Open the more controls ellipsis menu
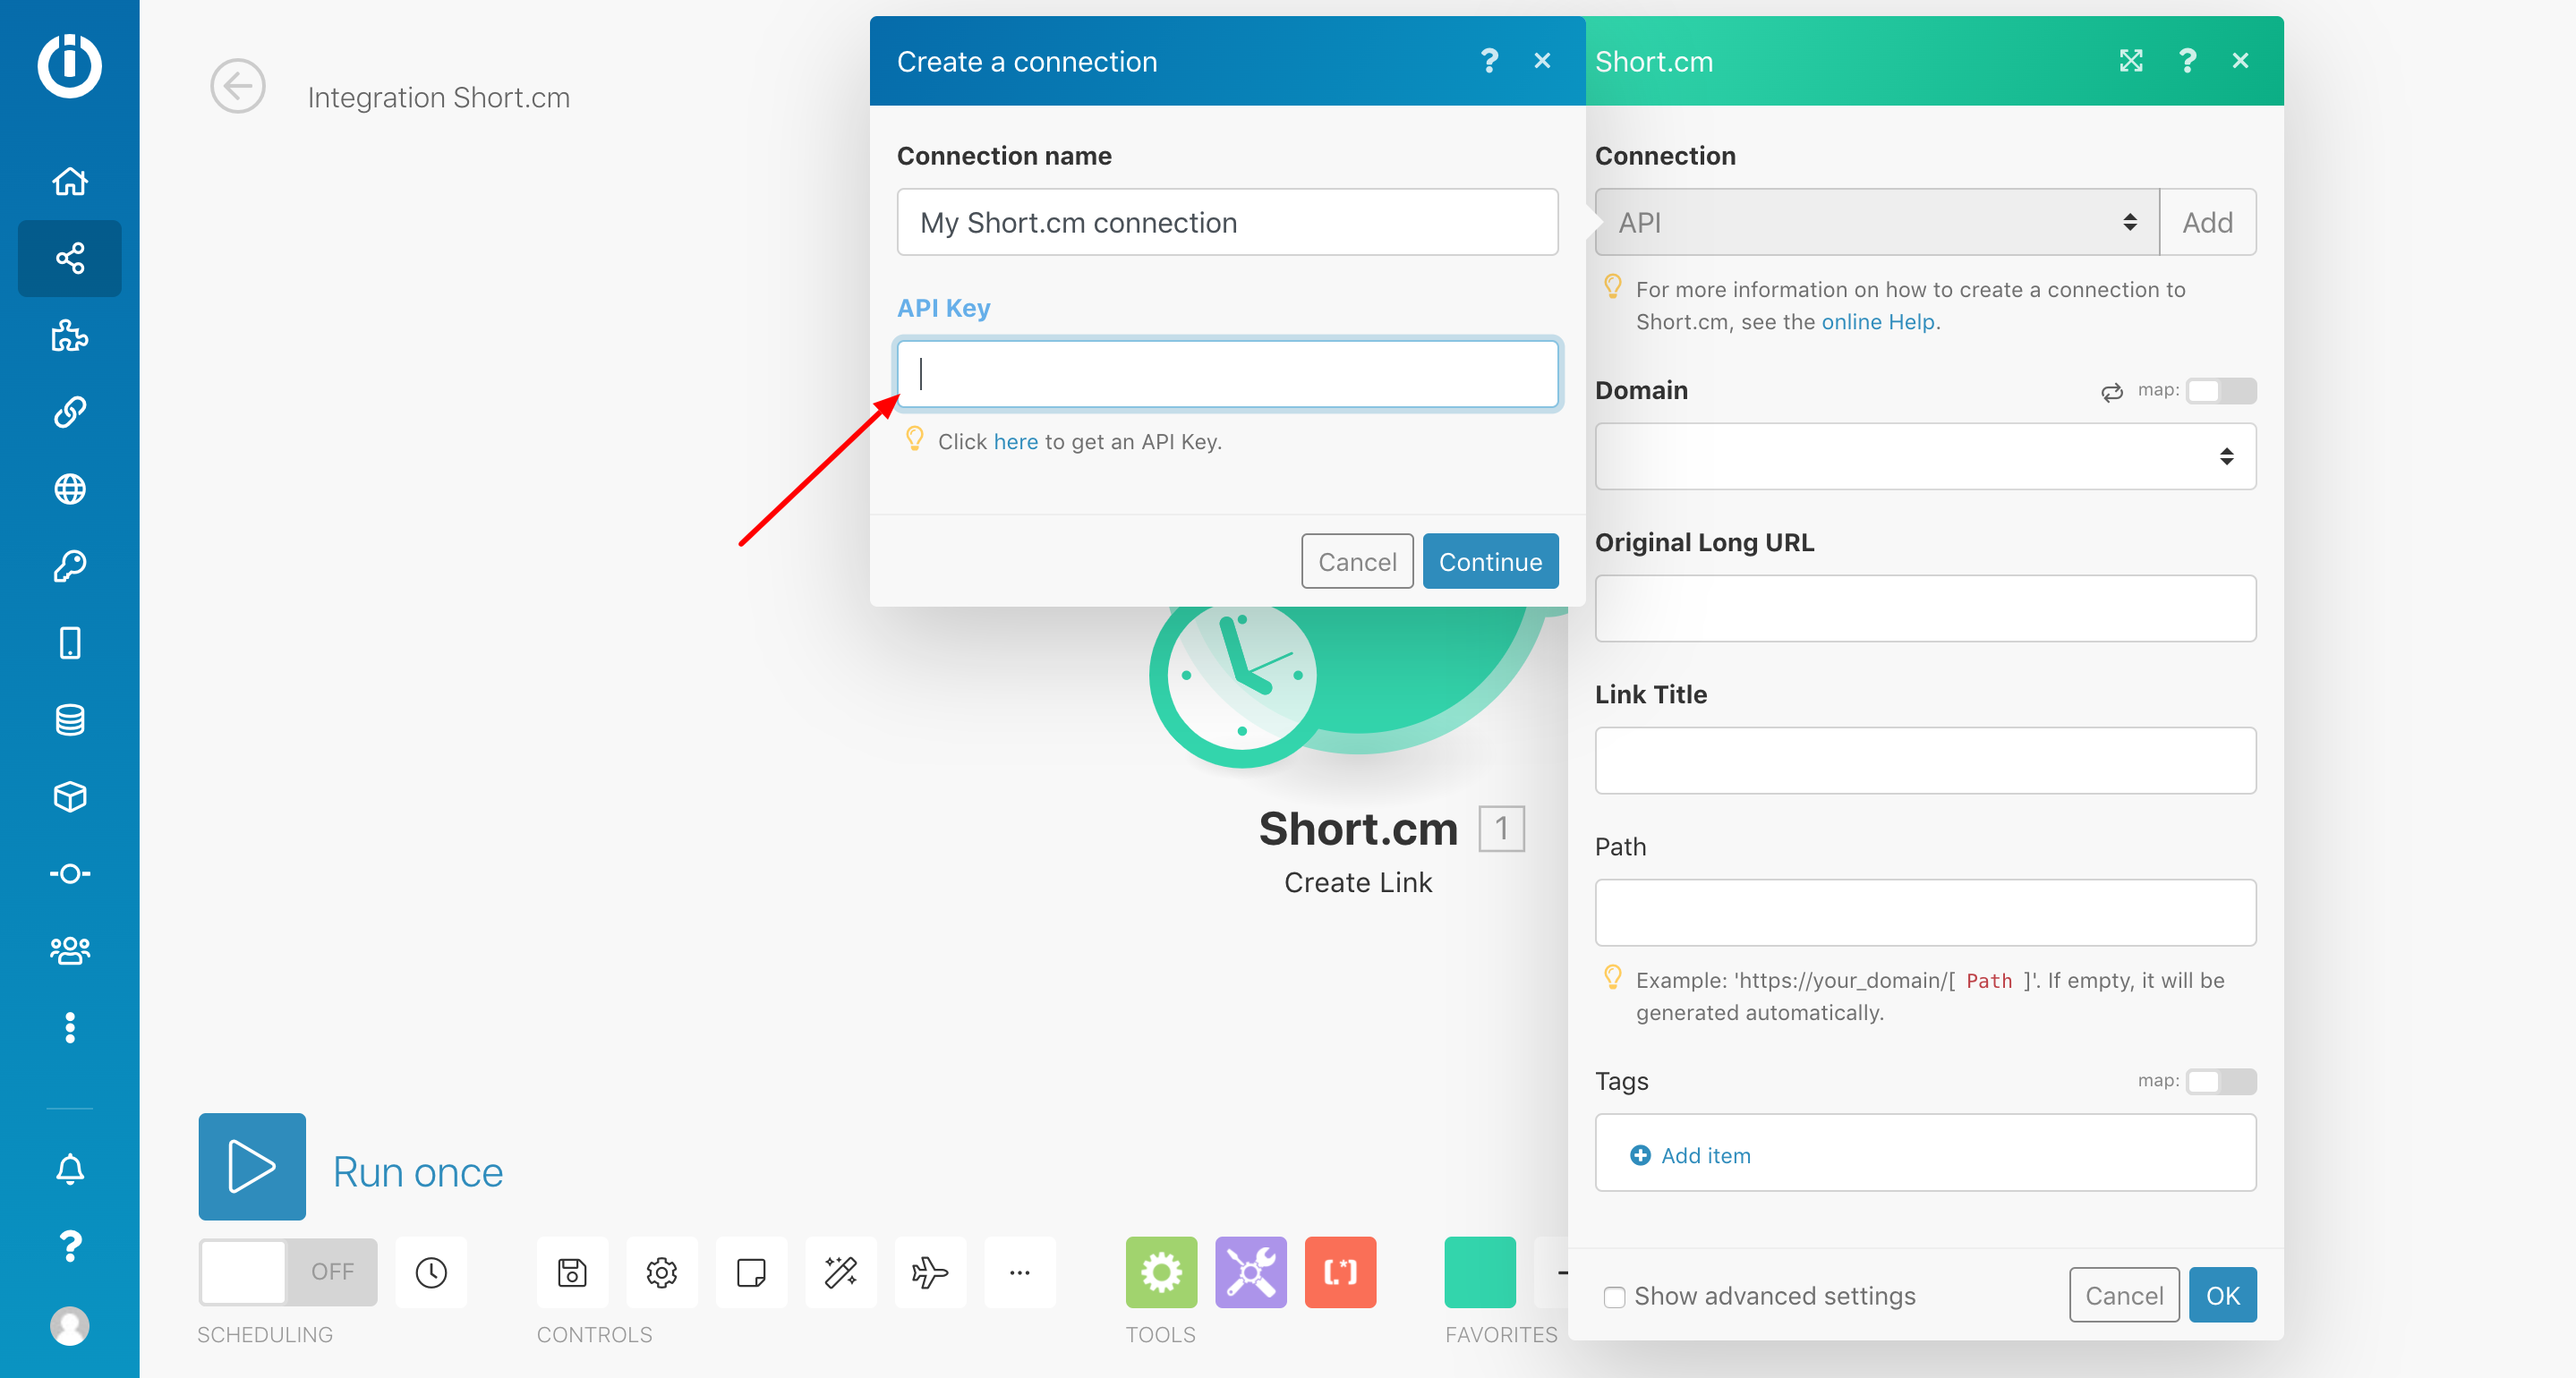Image resolution: width=2576 pixels, height=1378 pixels. [x=1019, y=1272]
